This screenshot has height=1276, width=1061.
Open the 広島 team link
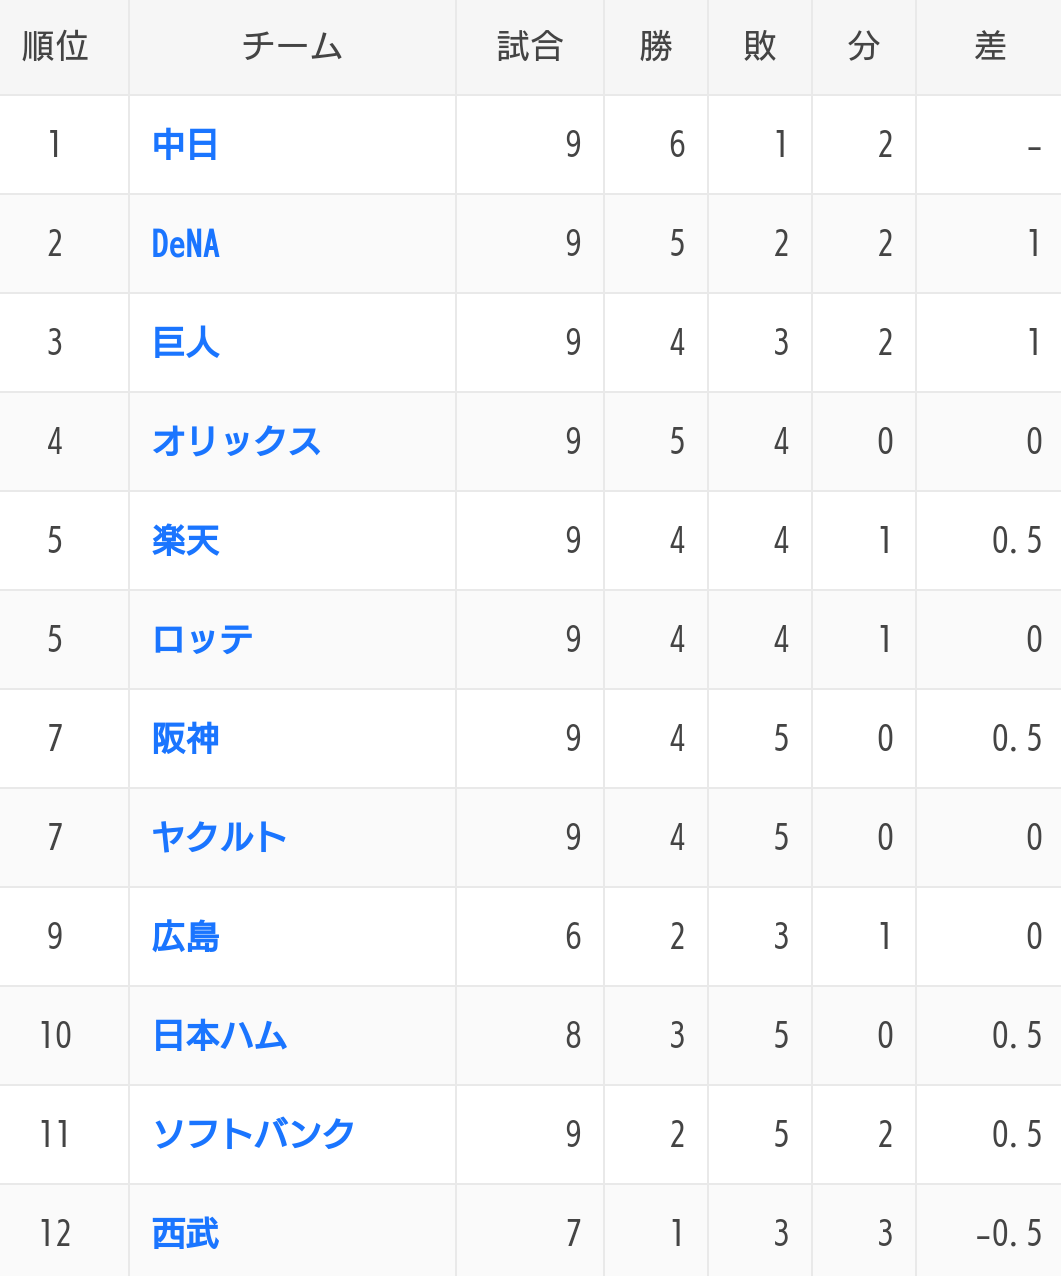tap(185, 937)
